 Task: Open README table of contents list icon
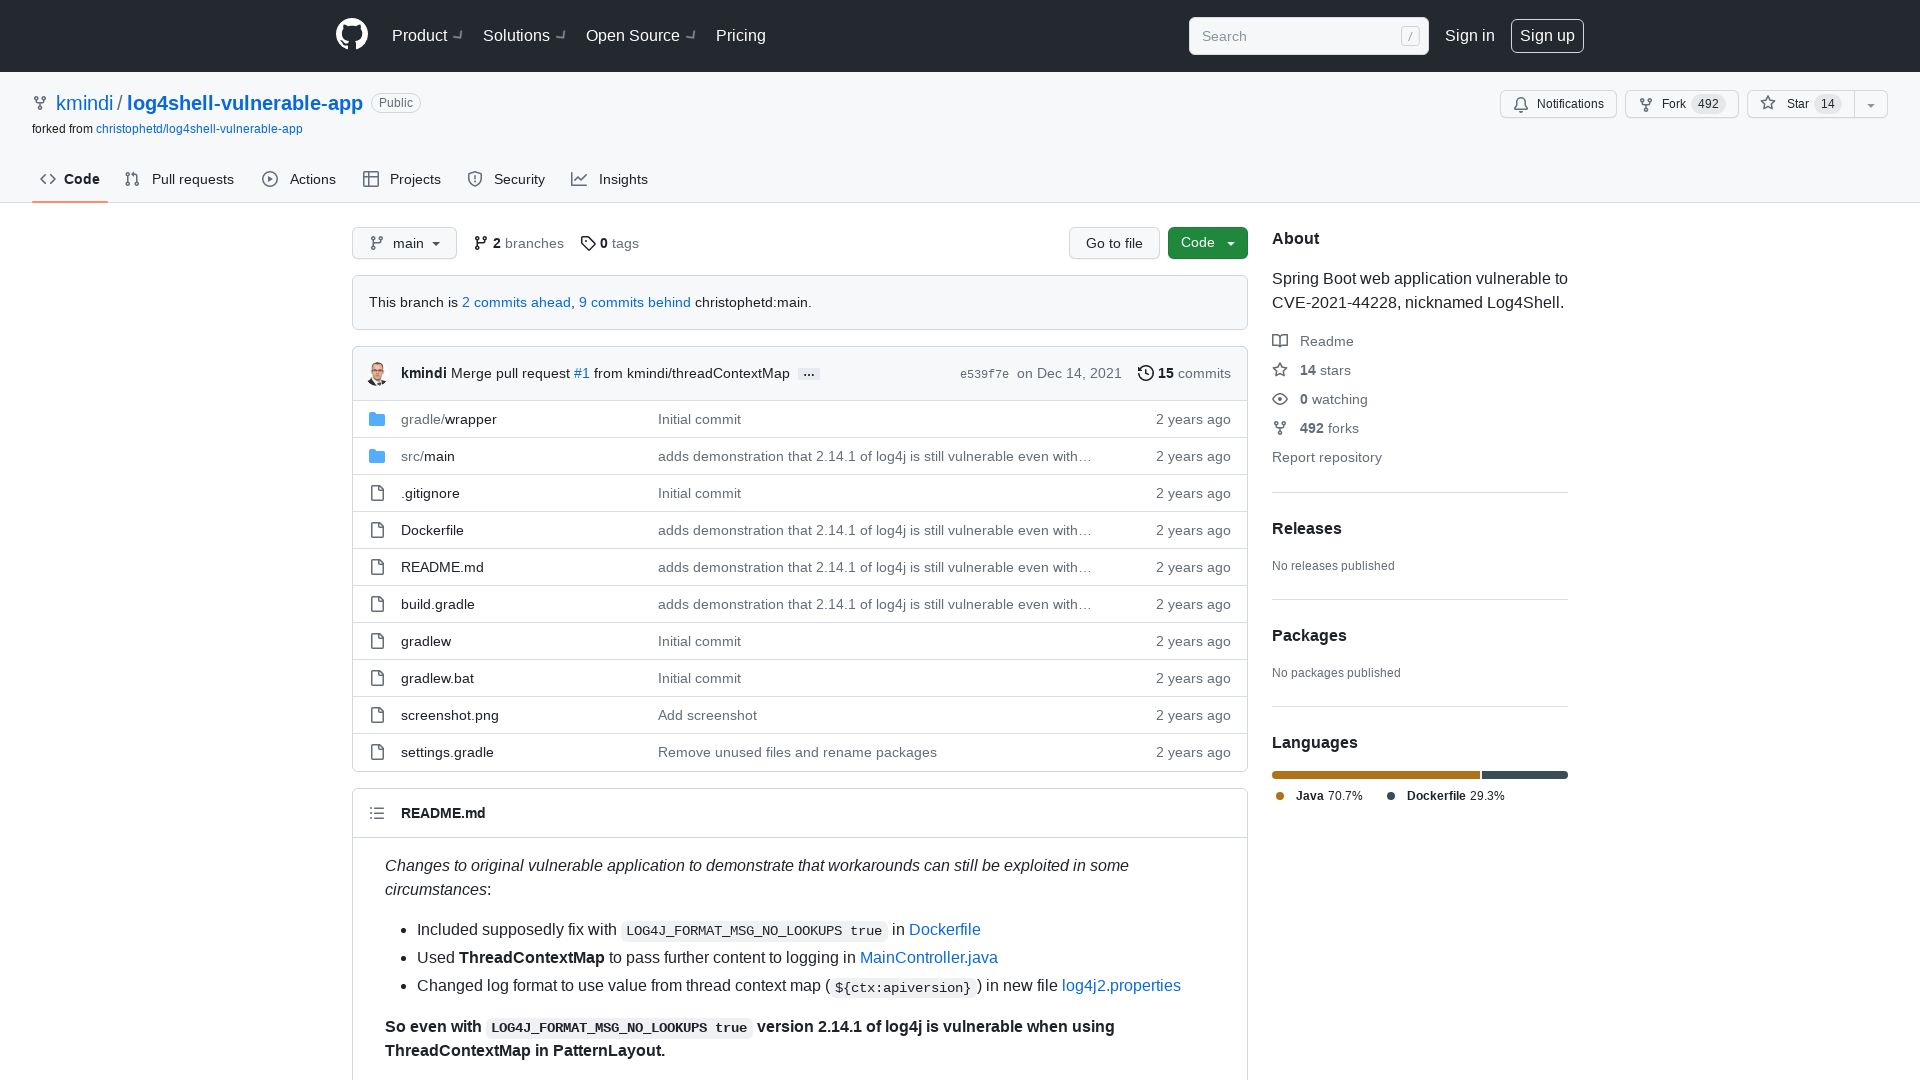point(377,813)
